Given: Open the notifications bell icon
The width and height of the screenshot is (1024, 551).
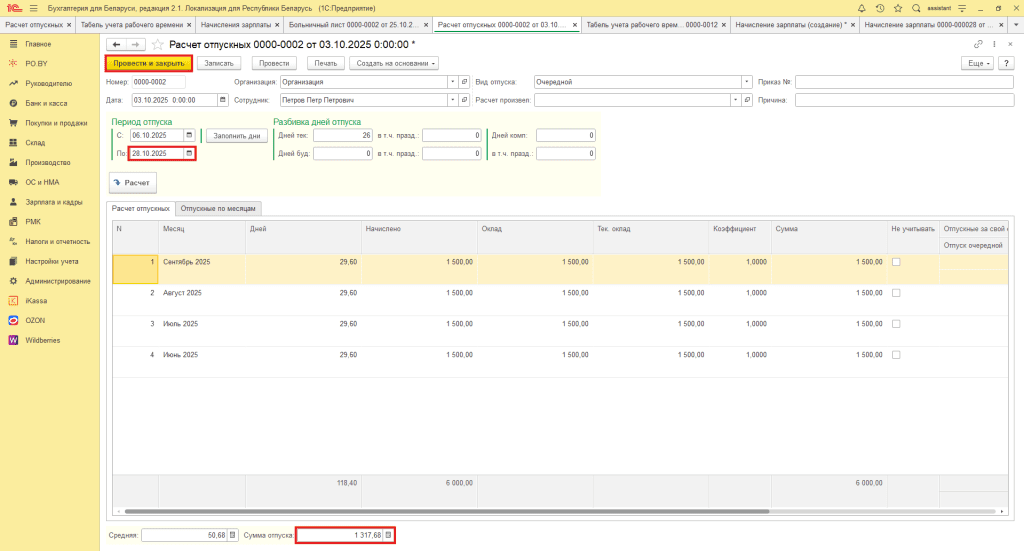Looking at the screenshot, I should click(862, 8).
